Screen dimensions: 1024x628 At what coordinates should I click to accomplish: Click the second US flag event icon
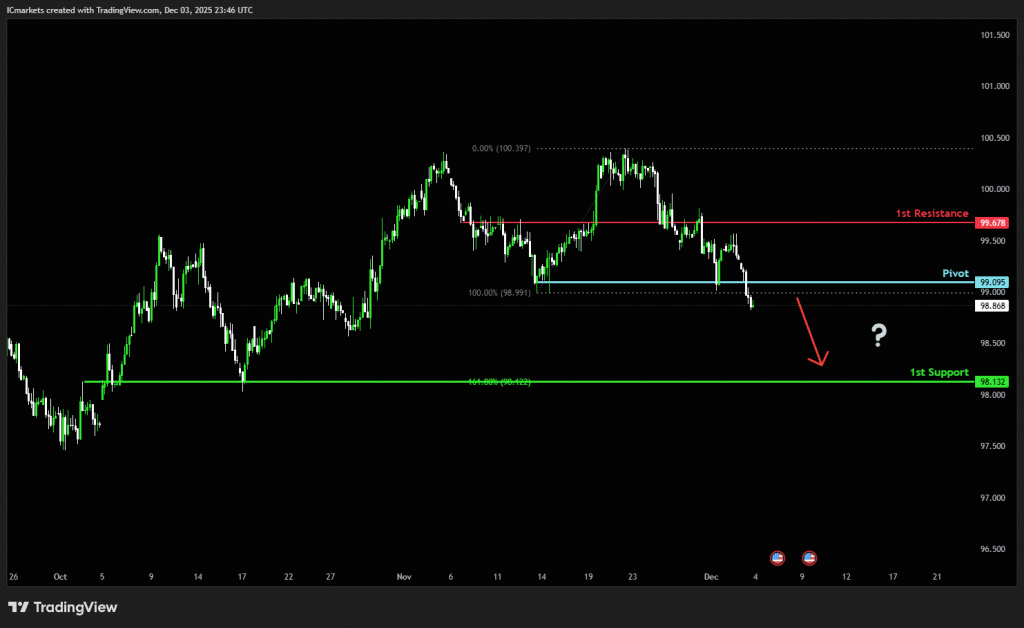[x=809, y=557]
